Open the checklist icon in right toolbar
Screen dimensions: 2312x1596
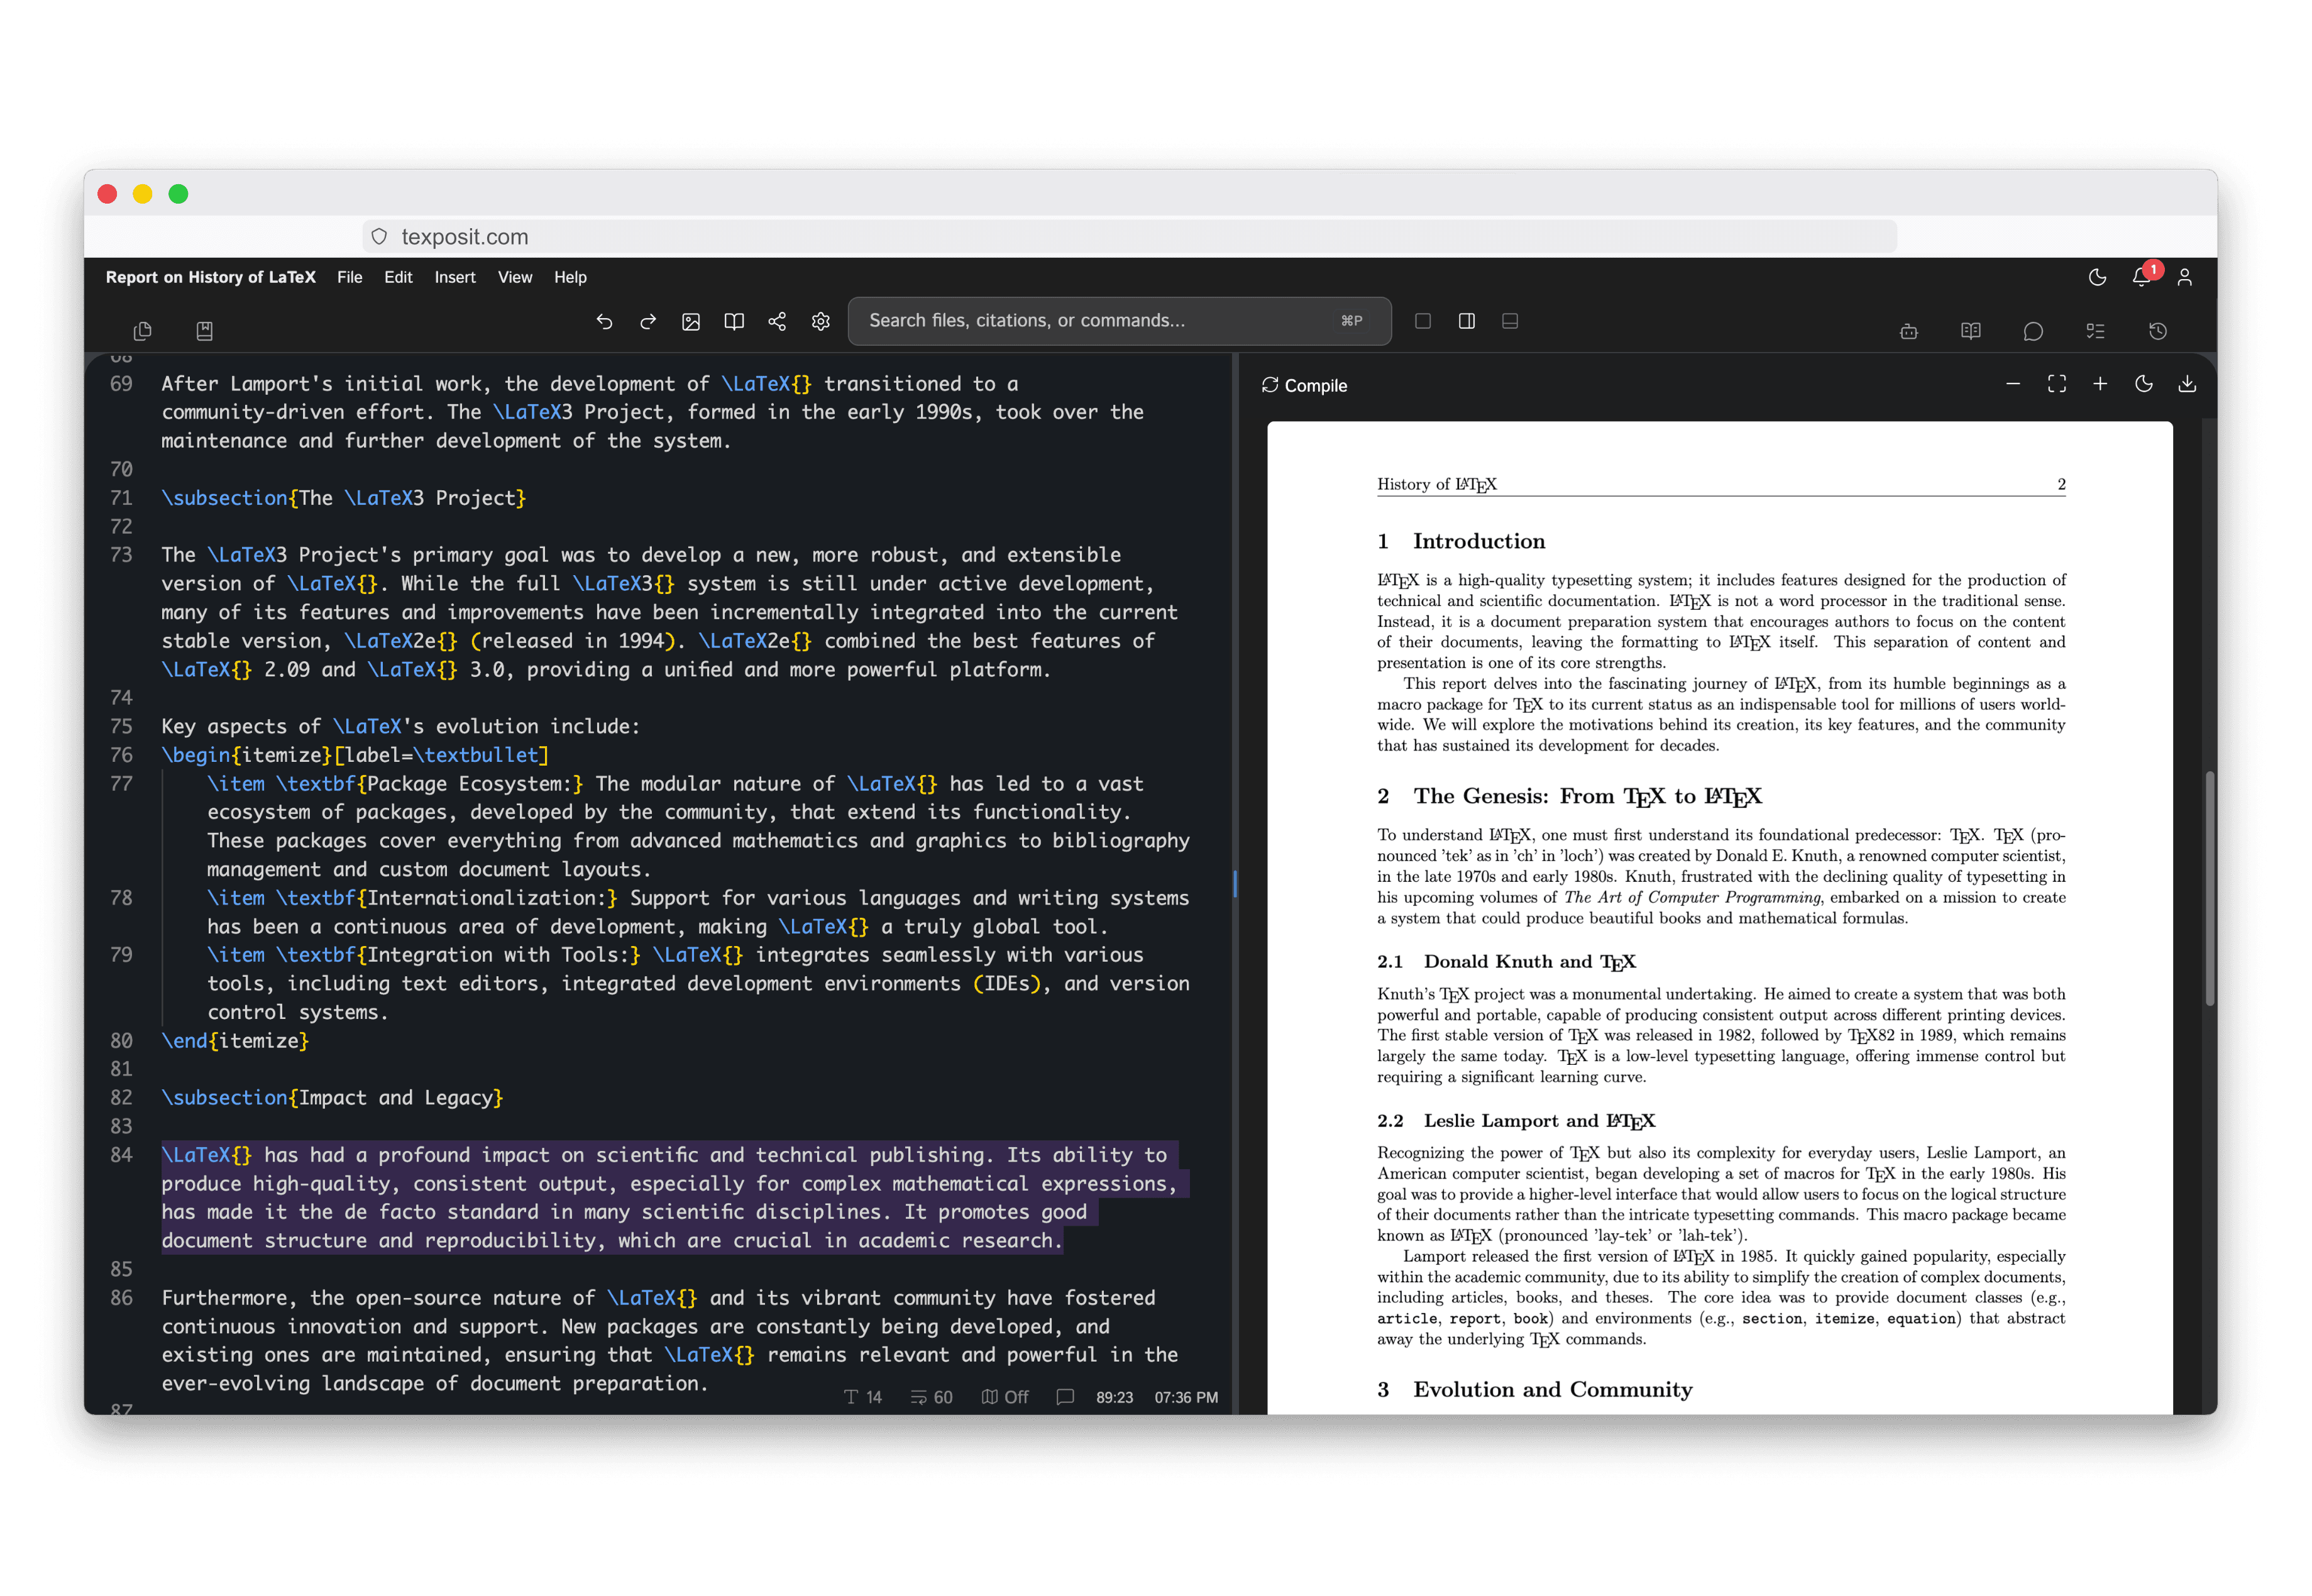click(2096, 331)
